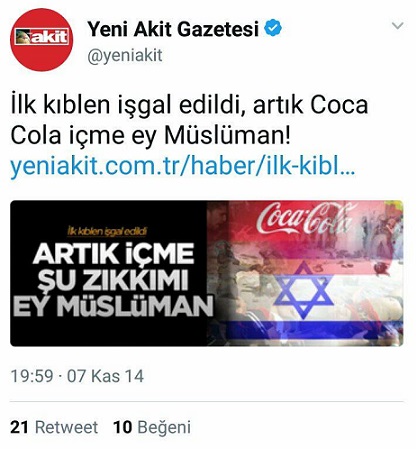Open the Yeni Akit Gazetesi profile name

coord(173,29)
